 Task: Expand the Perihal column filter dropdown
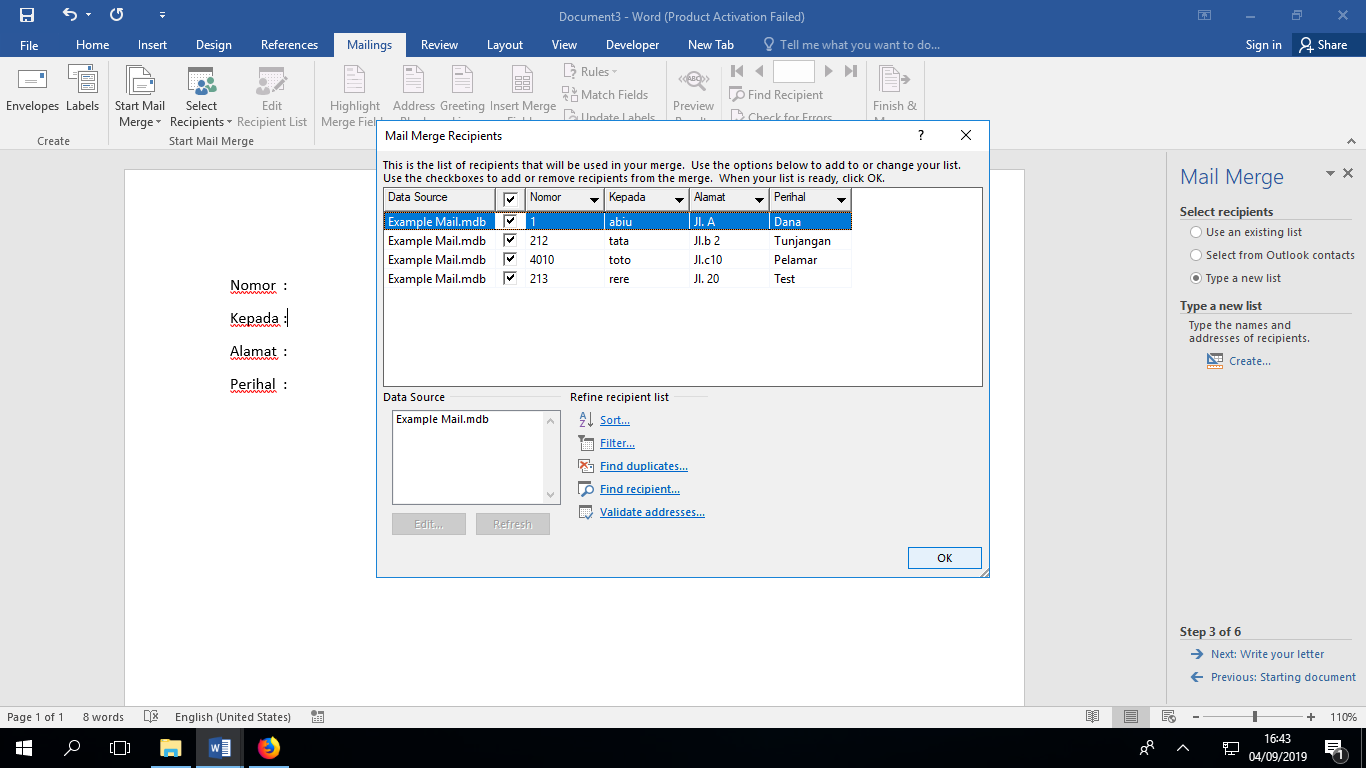(x=841, y=199)
